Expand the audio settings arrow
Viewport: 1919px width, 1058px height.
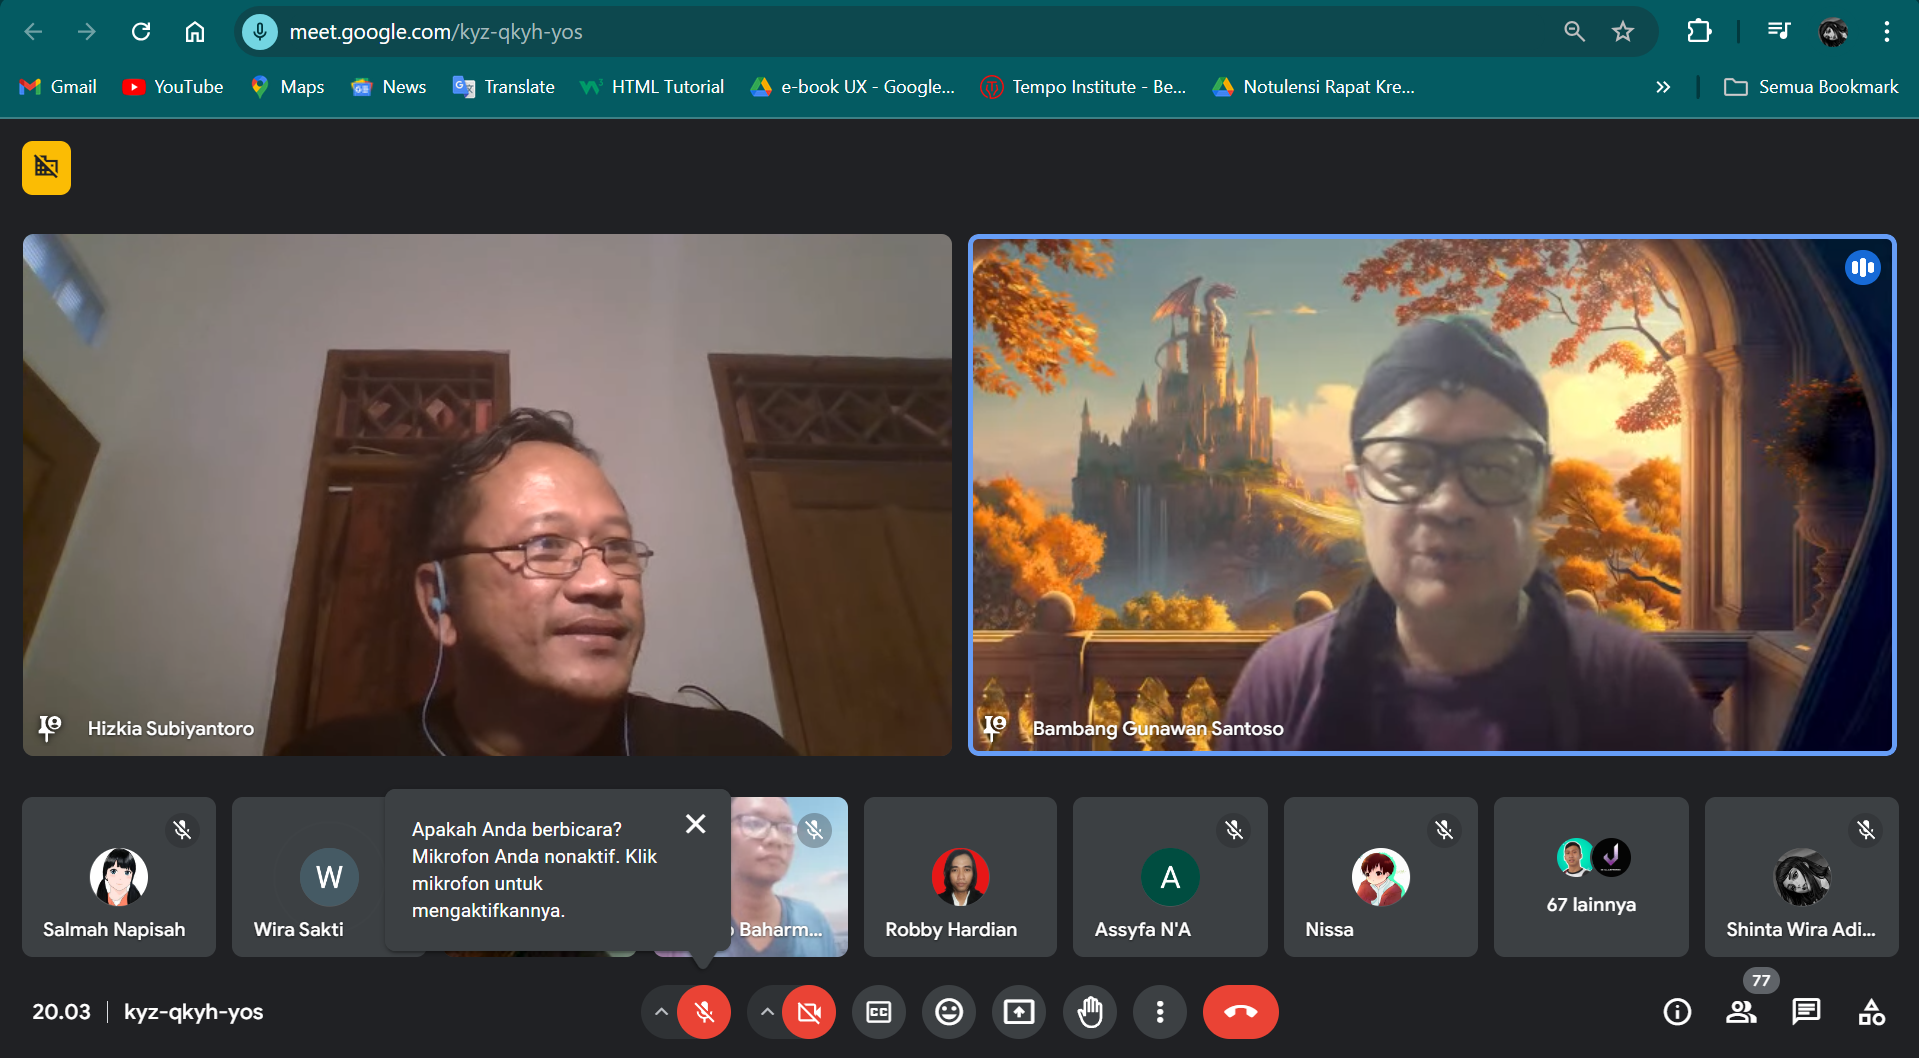(660, 1012)
